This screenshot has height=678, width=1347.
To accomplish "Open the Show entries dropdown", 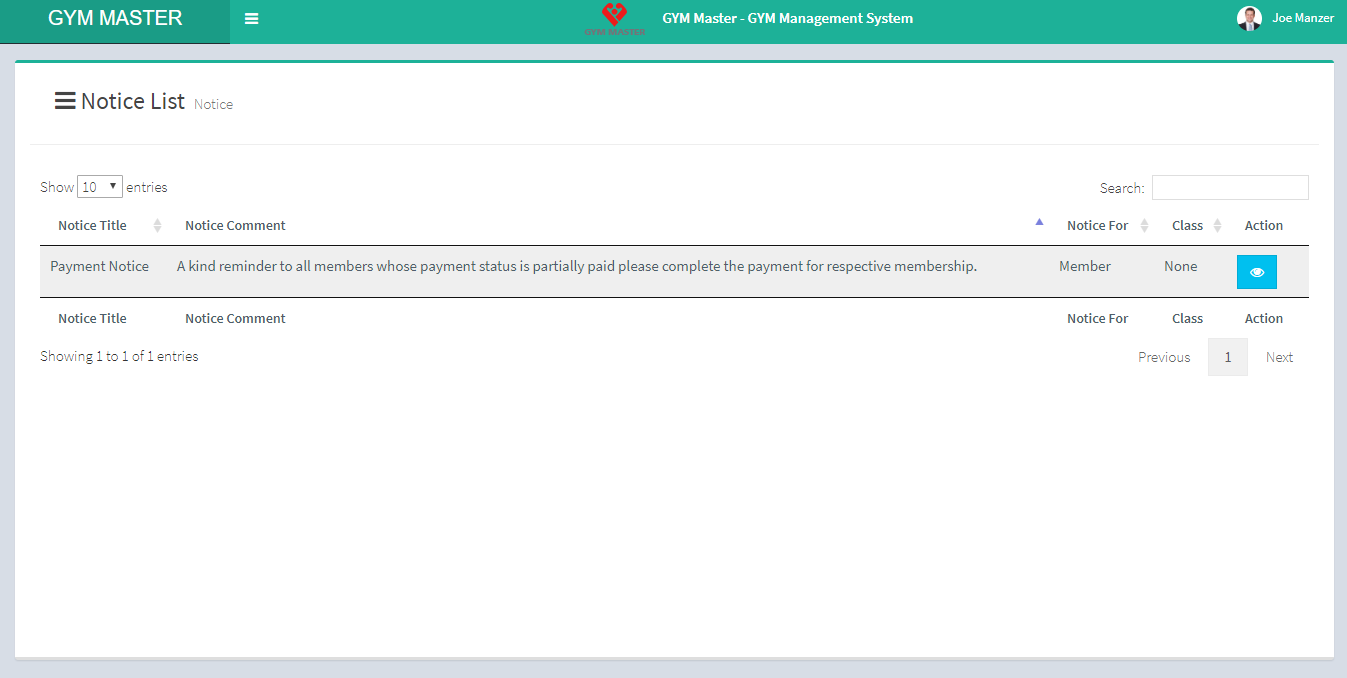I will click(x=100, y=187).
